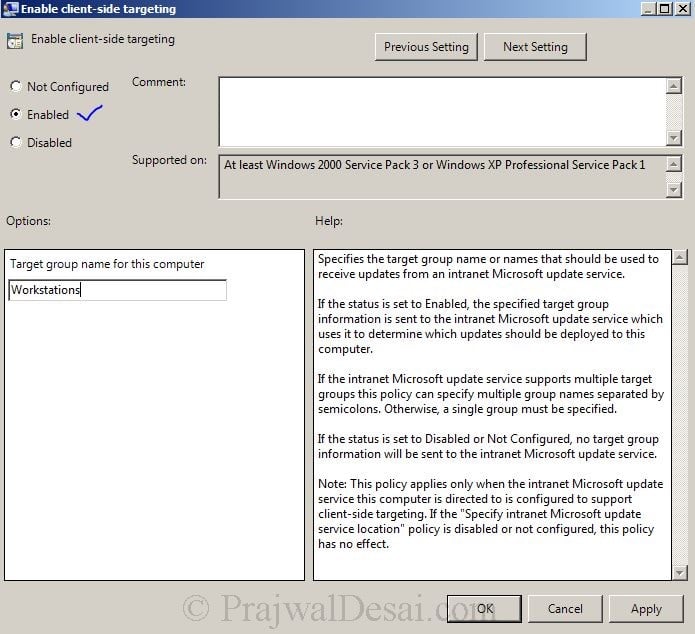Screen dimensions: 695x634
Task: Click the Supported on box scroll up arrow
Action: click(674, 164)
